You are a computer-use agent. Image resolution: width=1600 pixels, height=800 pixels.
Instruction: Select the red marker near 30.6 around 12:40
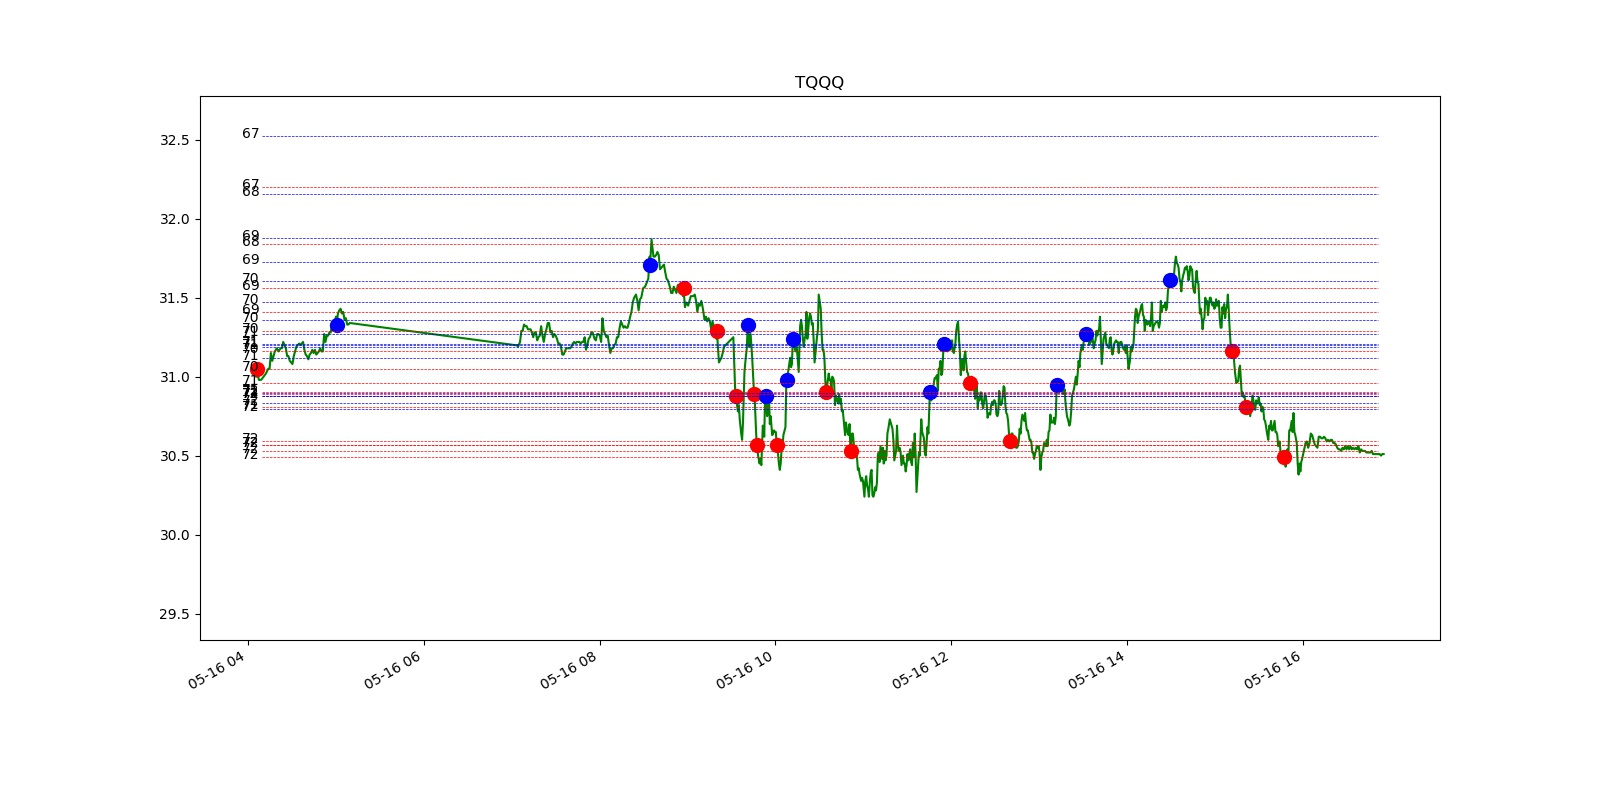[x=1010, y=441]
